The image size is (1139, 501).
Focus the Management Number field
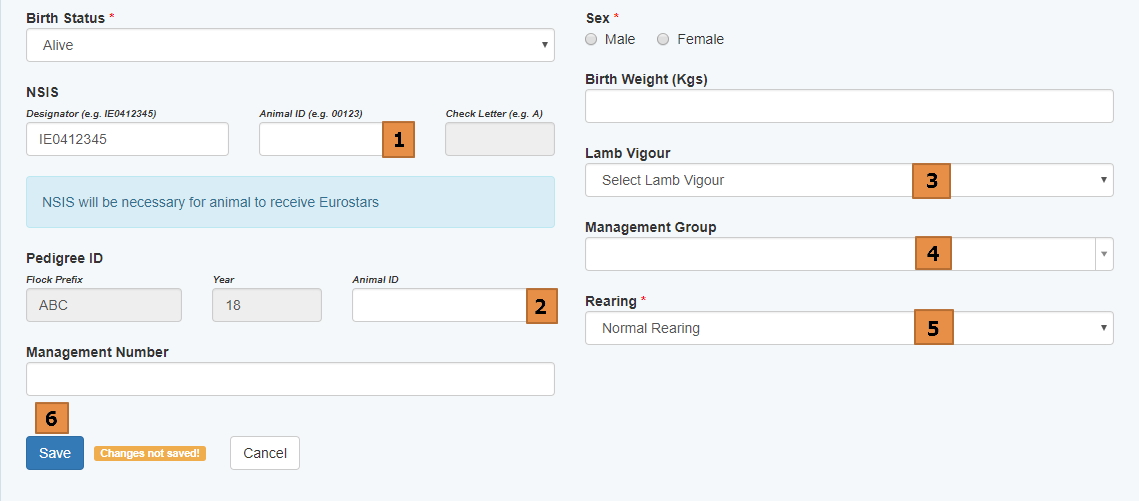pyautogui.click(x=290, y=379)
